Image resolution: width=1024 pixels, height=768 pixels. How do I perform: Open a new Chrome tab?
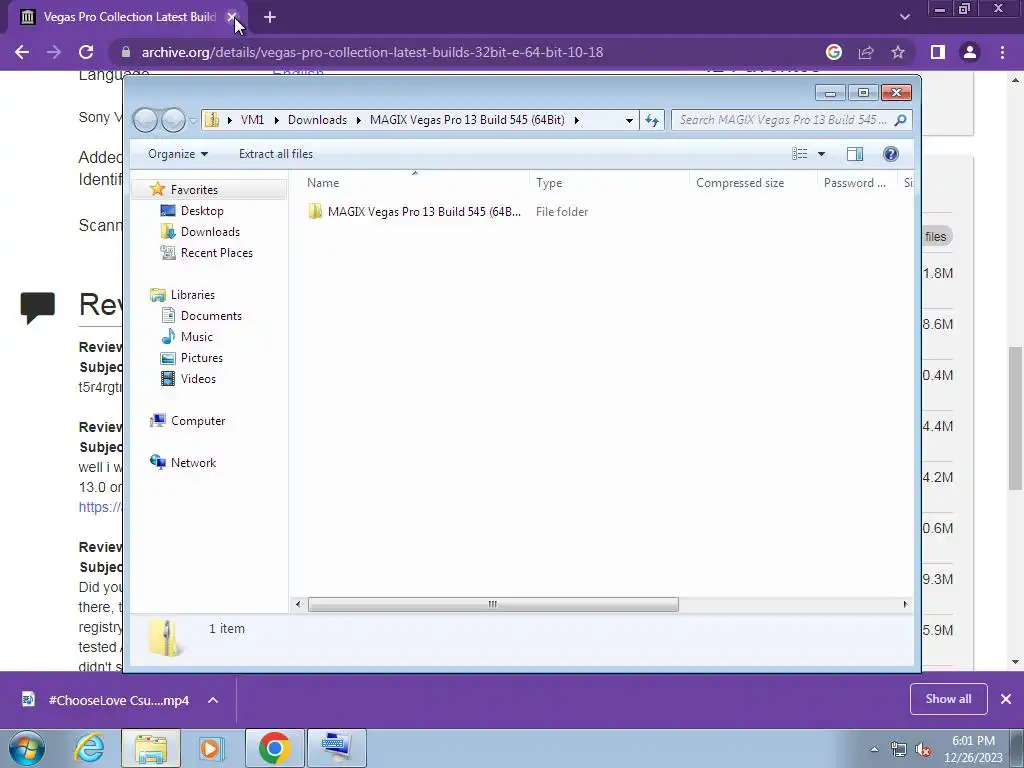(x=270, y=18)
